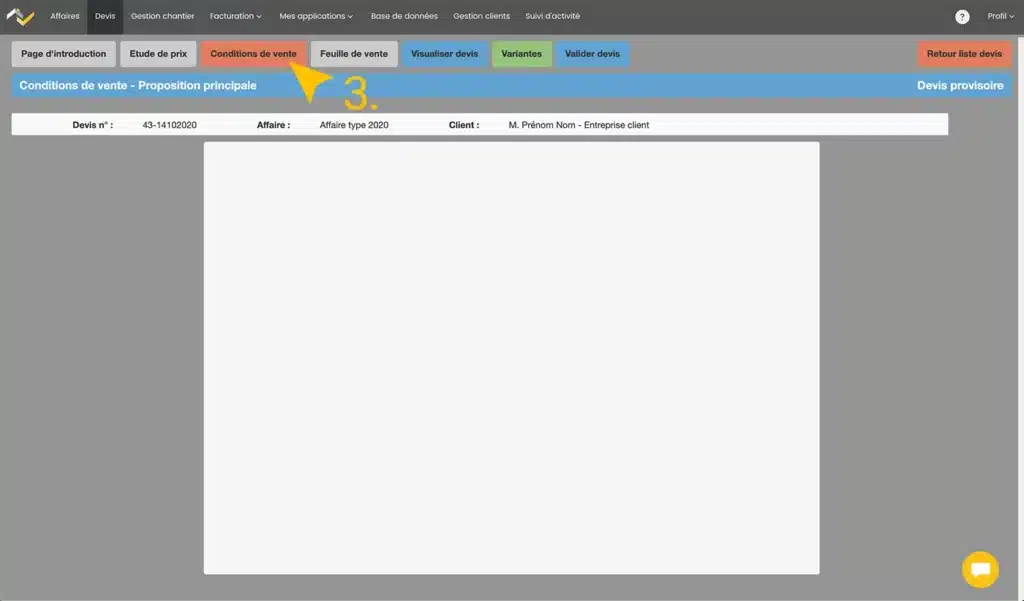The width and height of the screenshot is (1024, 601).
Task: Click Valider devis button
Action: [592, 54]
